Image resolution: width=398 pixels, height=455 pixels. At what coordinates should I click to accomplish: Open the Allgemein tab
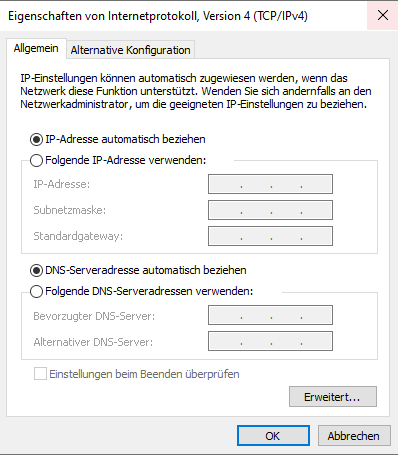coord(36,48)
